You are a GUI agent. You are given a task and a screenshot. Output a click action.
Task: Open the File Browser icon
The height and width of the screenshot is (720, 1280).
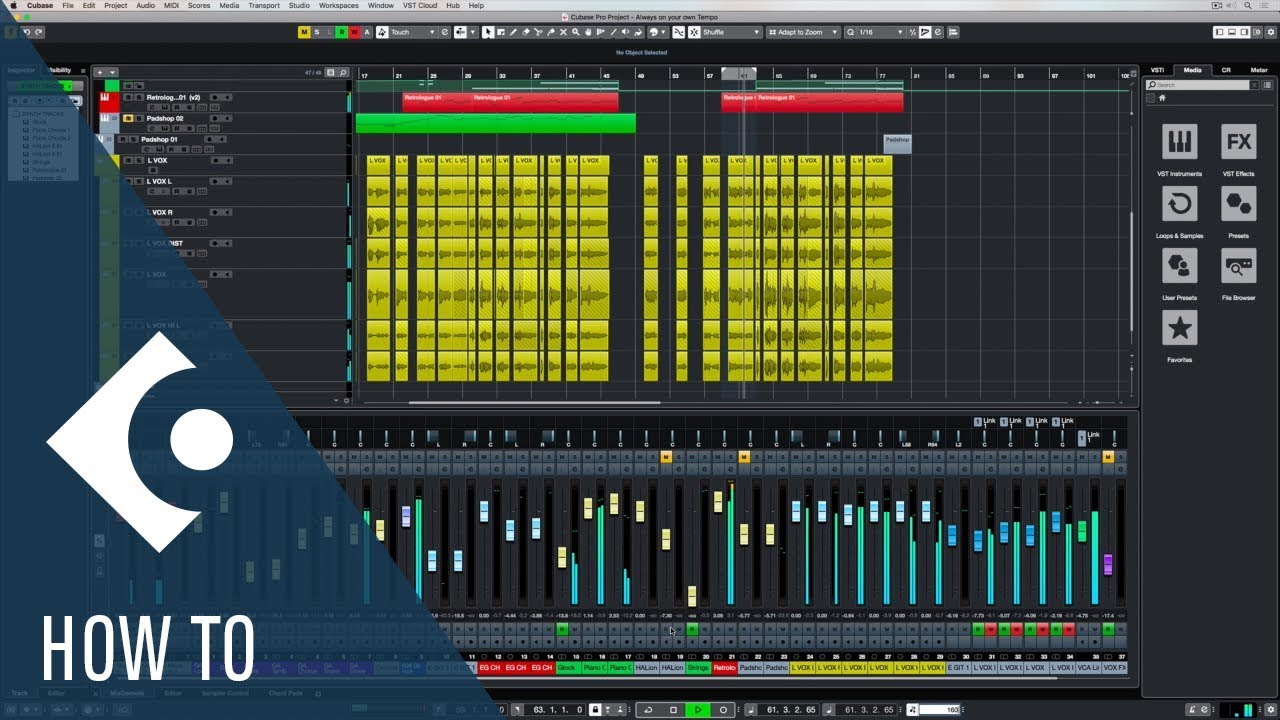point(1239,266)
